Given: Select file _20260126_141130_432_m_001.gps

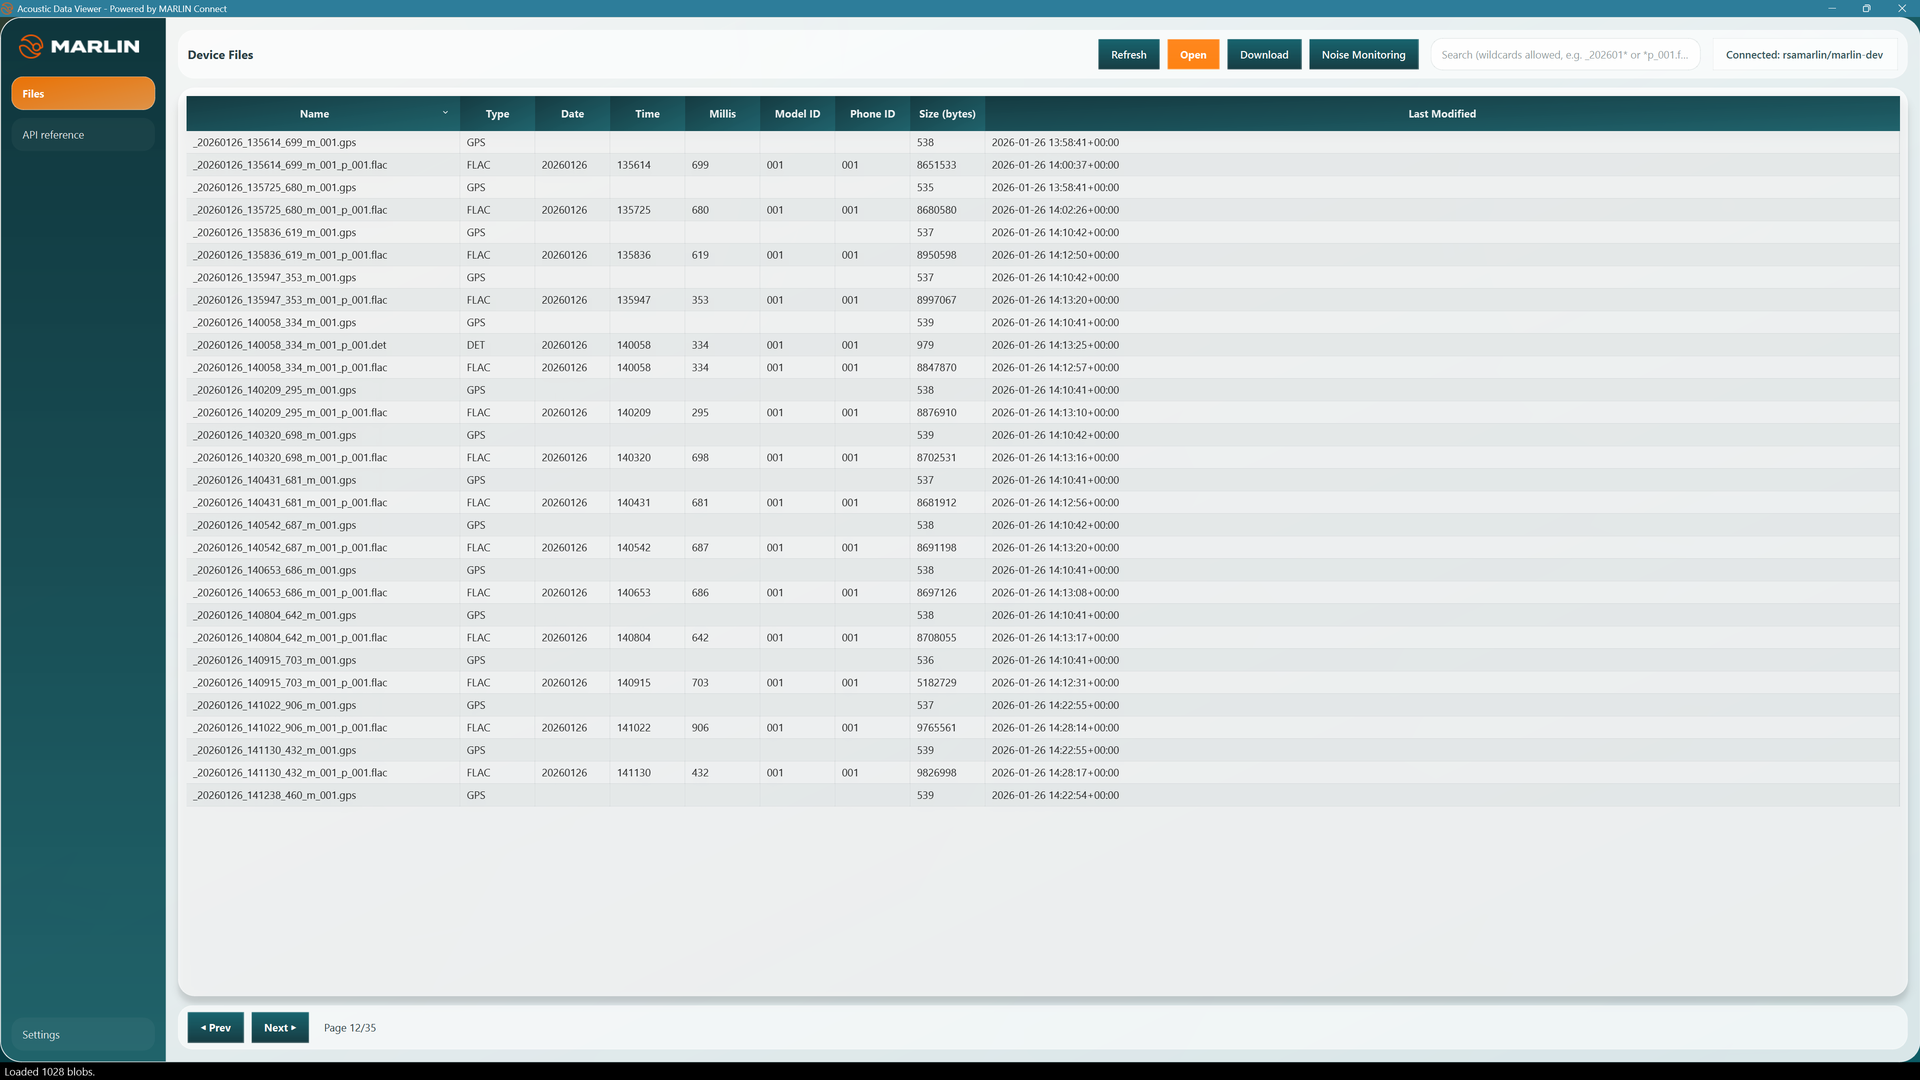Looking at the screenshot, I should 275,750.
